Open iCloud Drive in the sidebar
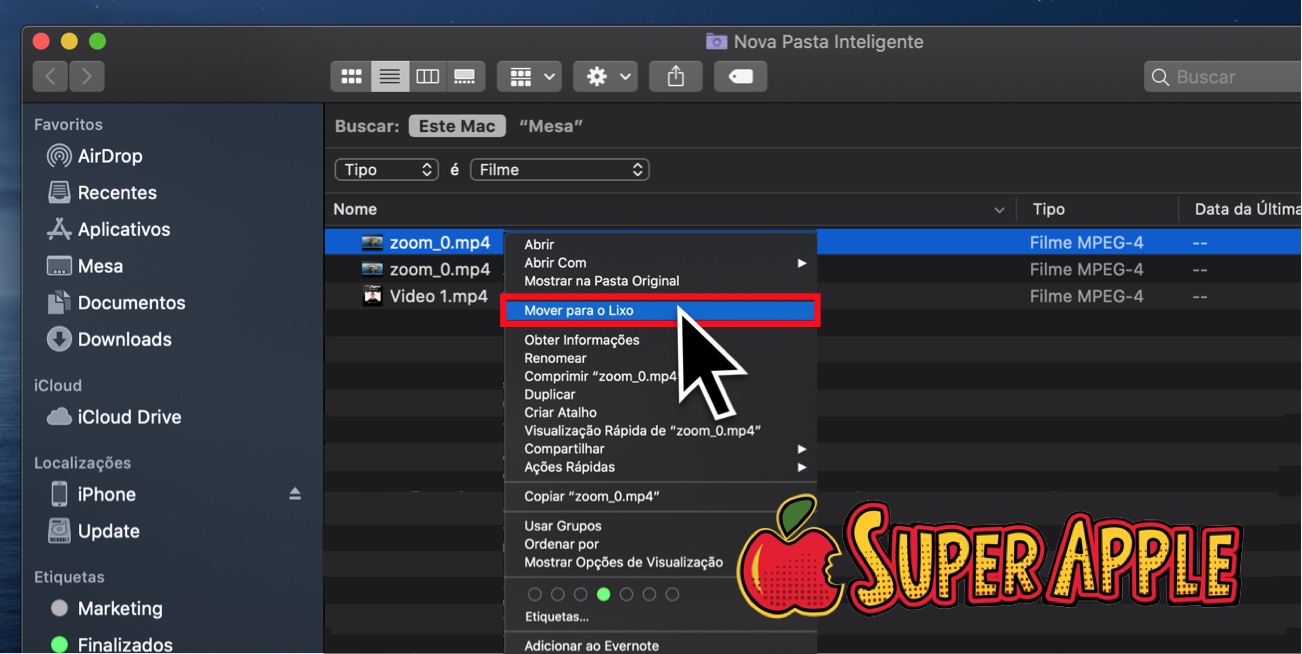The image size is (1302, 654). coord(129,417)
